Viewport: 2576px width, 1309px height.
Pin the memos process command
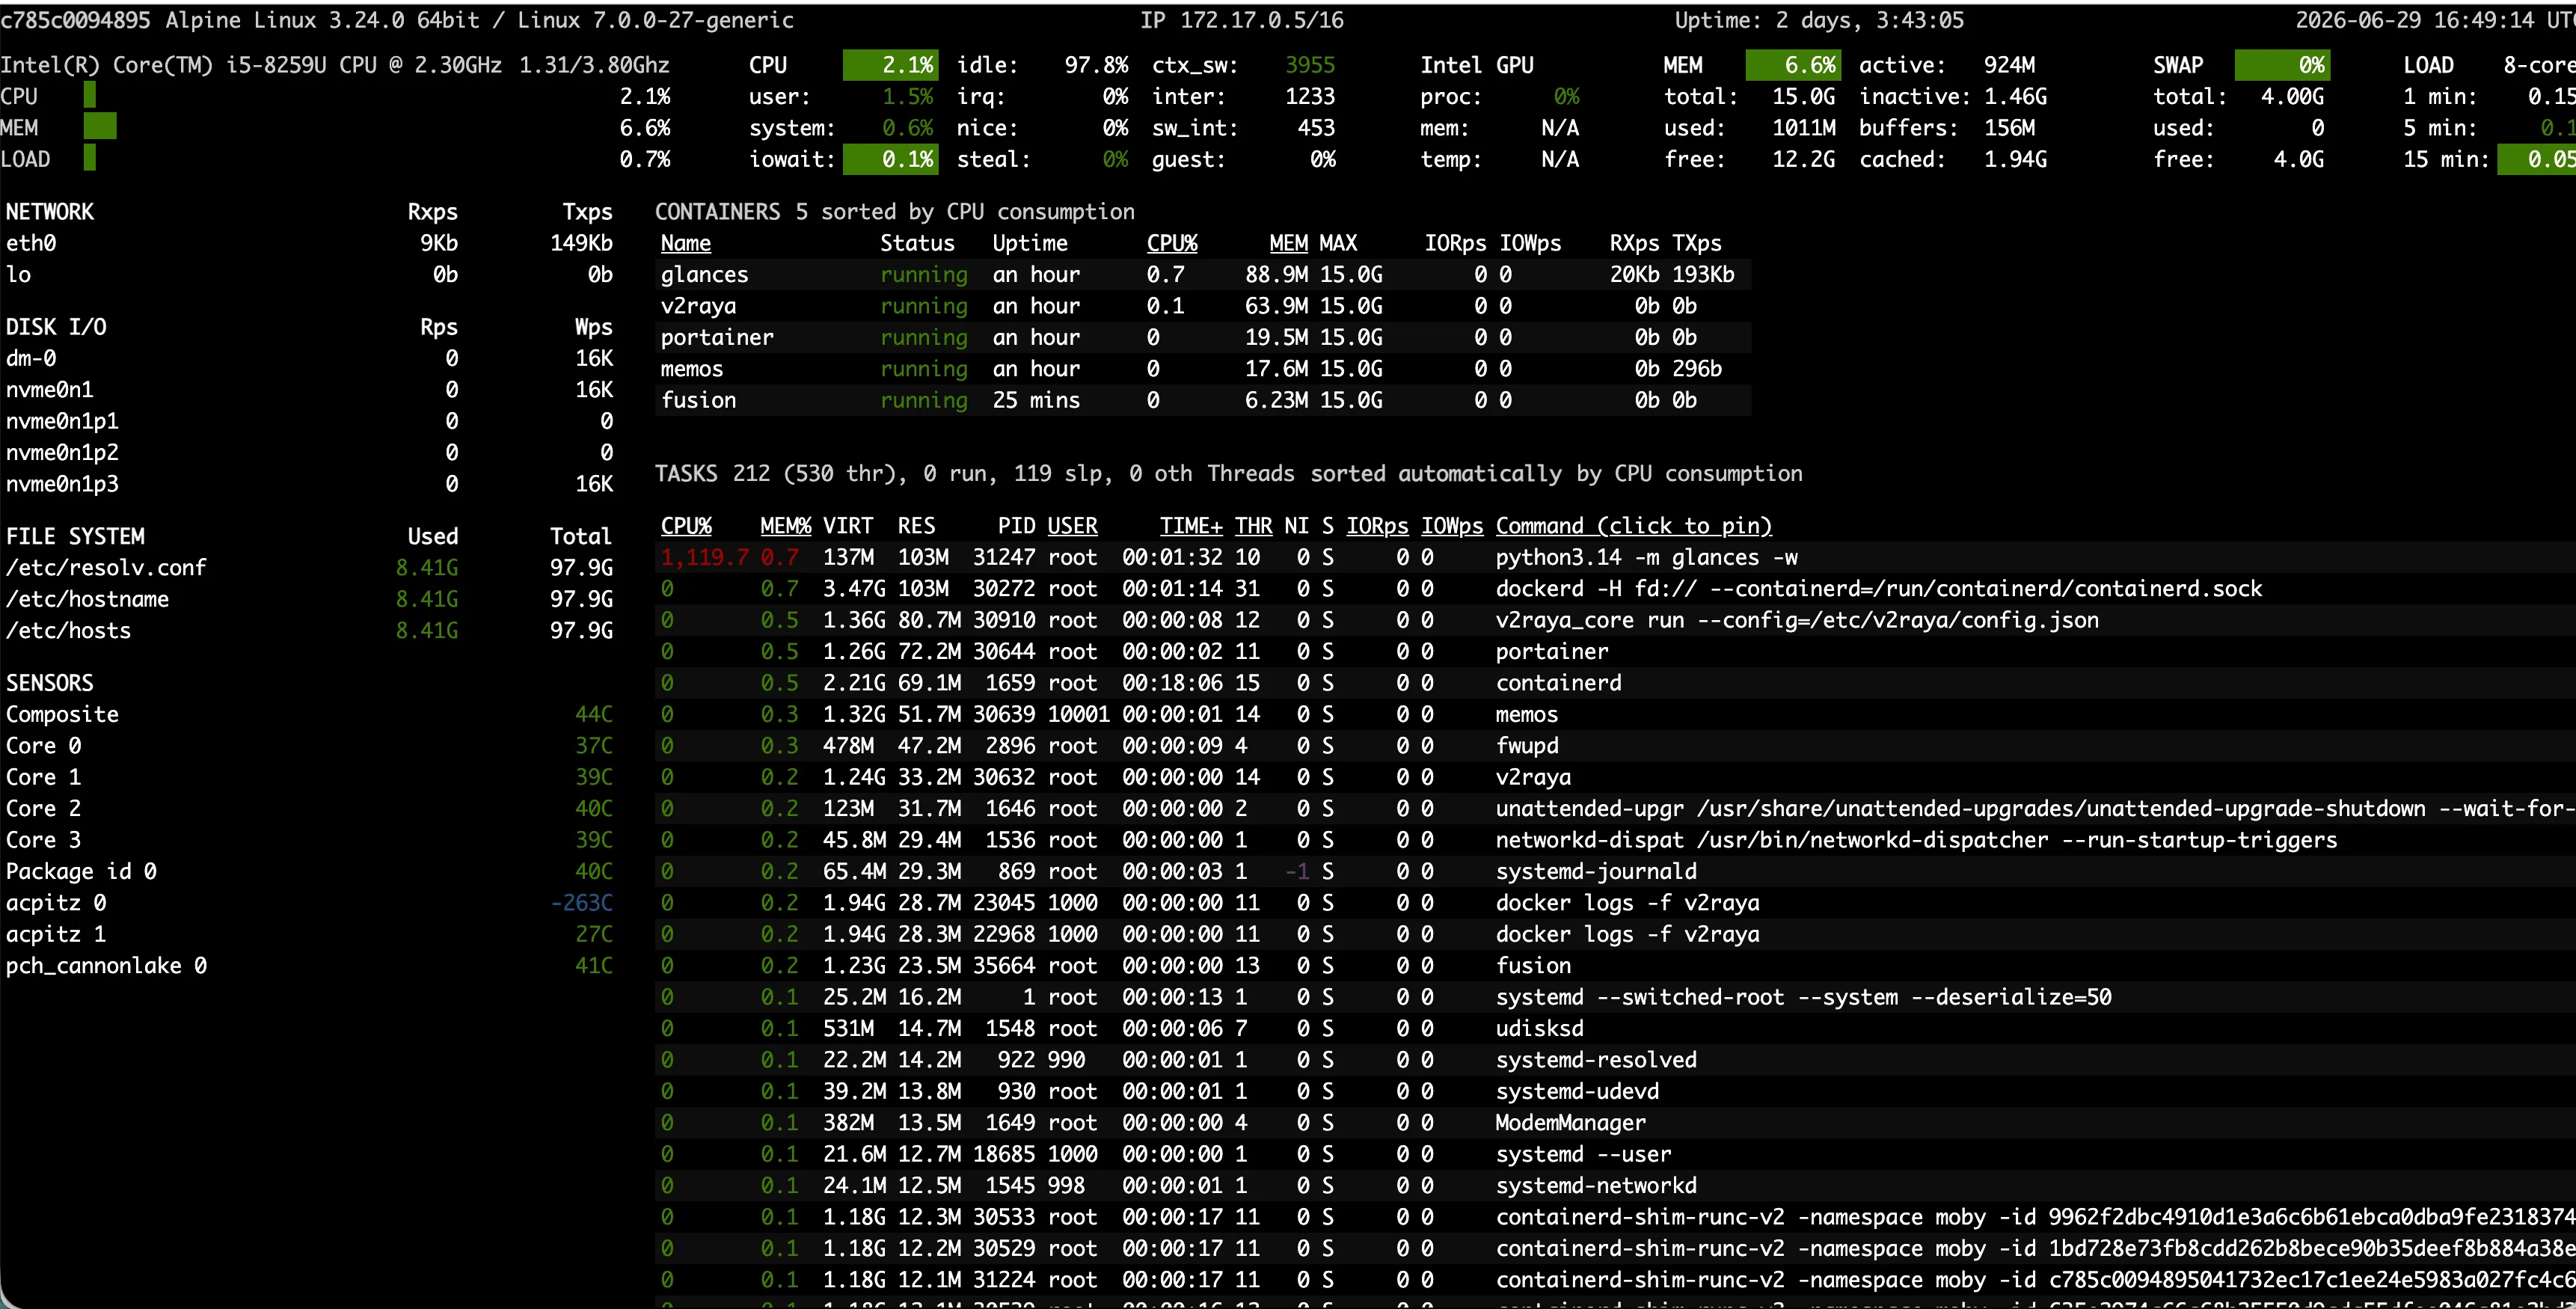(x=1526, y=714)
